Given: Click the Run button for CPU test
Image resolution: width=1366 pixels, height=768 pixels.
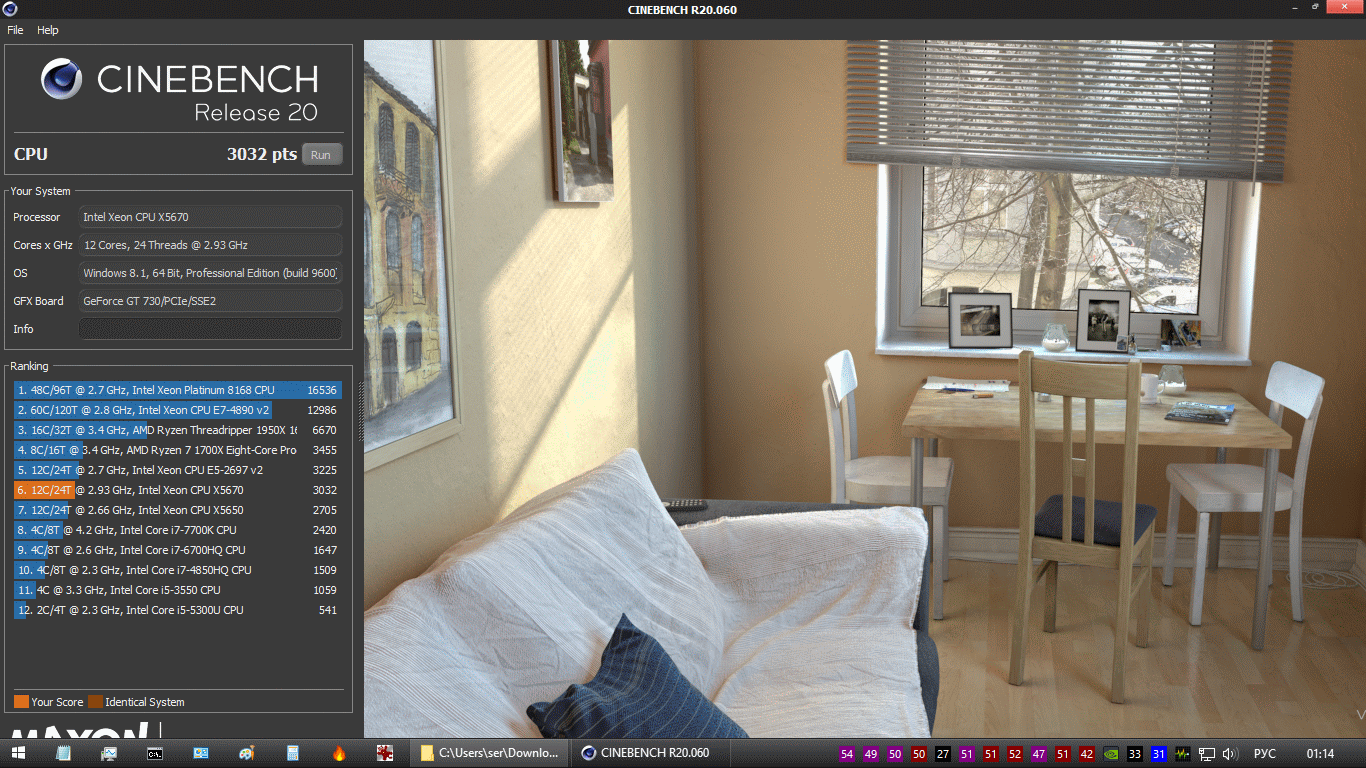Looking at the screenshot, I should (x=321, y=155).
